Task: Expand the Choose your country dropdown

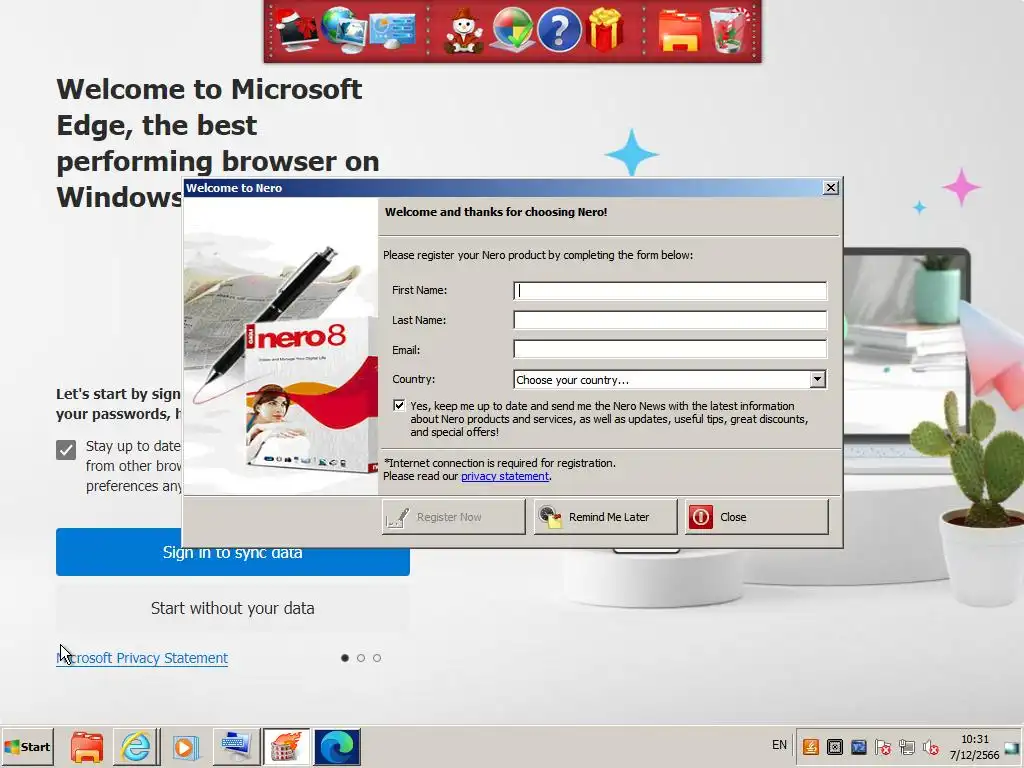Action: click(x=818, y=379)
